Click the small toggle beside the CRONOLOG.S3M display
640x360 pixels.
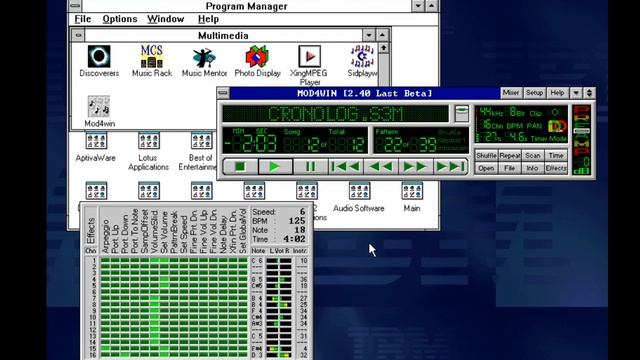coord(462,113)
